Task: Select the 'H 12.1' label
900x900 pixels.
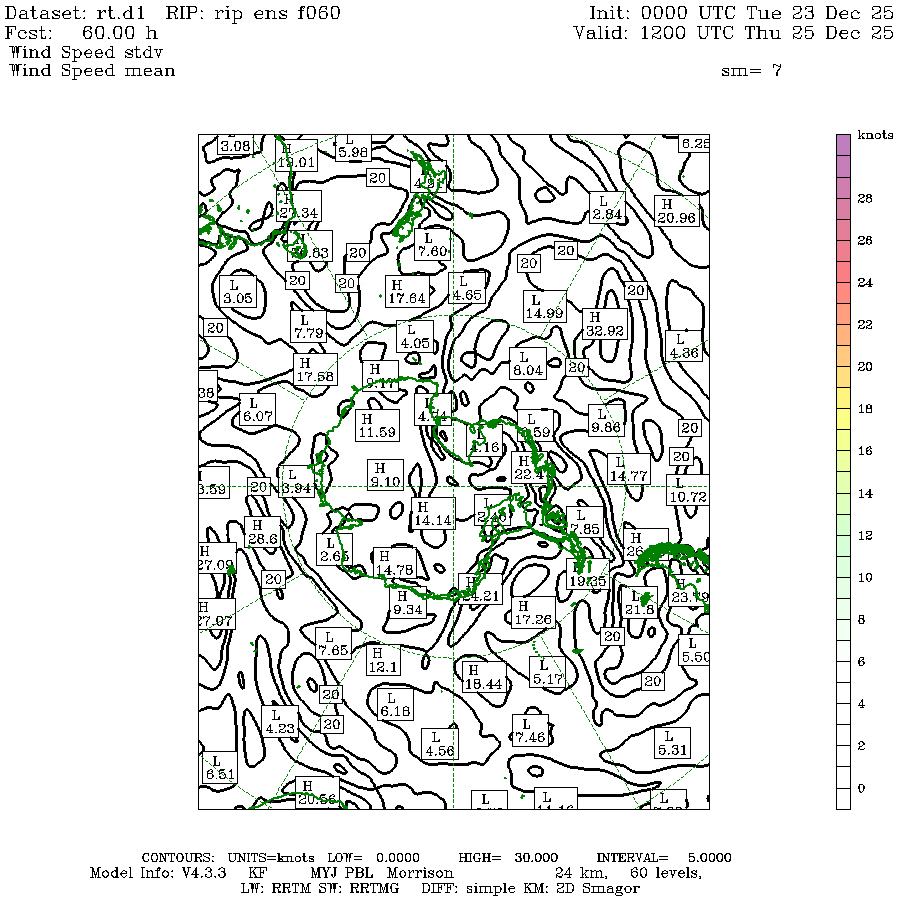Action: [383, 660]
